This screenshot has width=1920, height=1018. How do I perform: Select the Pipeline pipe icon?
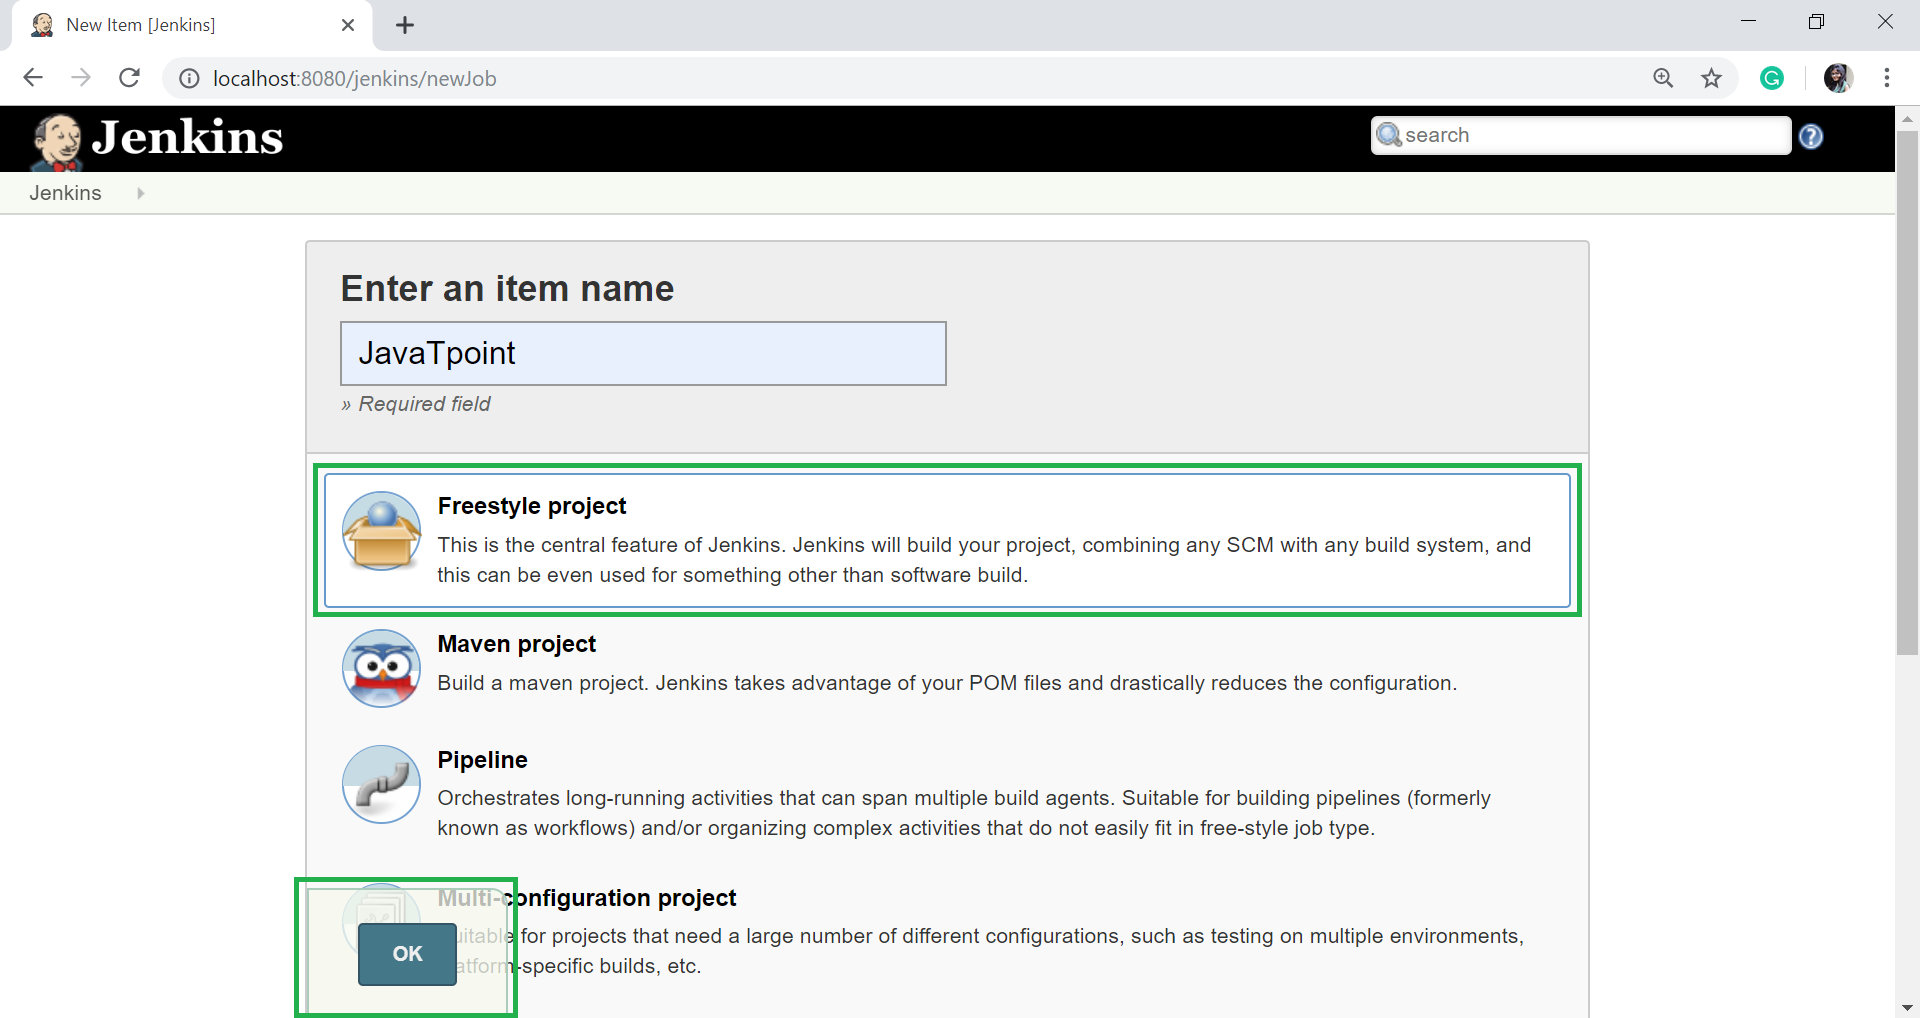coord(381,784)
